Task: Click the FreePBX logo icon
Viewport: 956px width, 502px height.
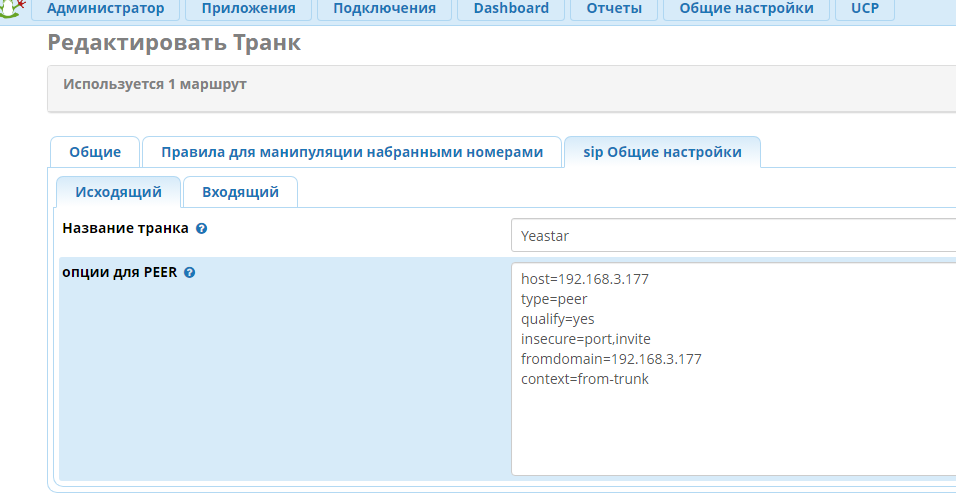Action: 12,9
